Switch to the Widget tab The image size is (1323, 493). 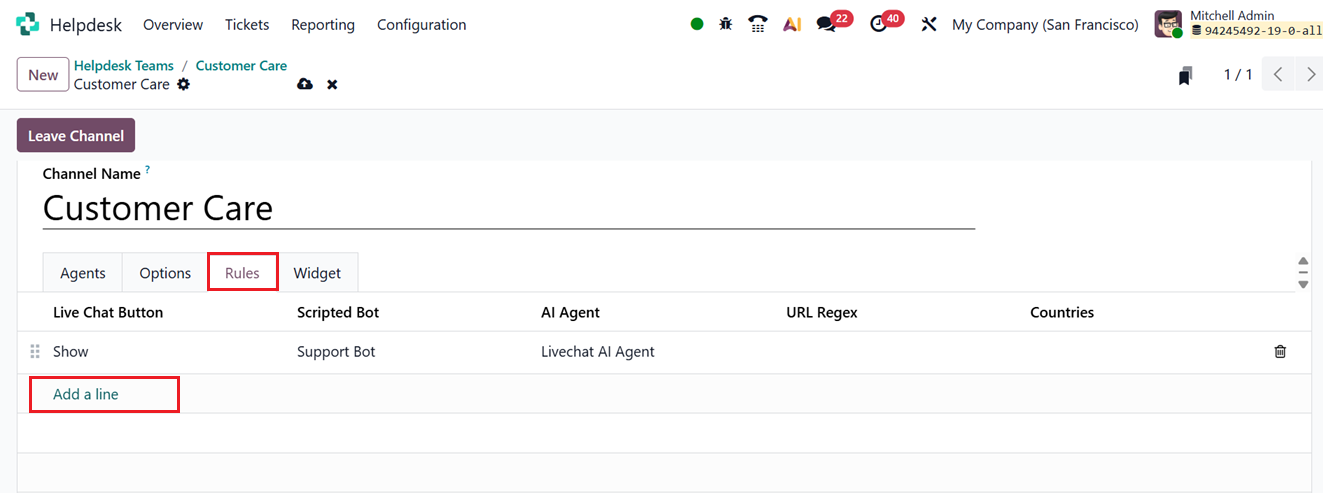coord(317,273)
